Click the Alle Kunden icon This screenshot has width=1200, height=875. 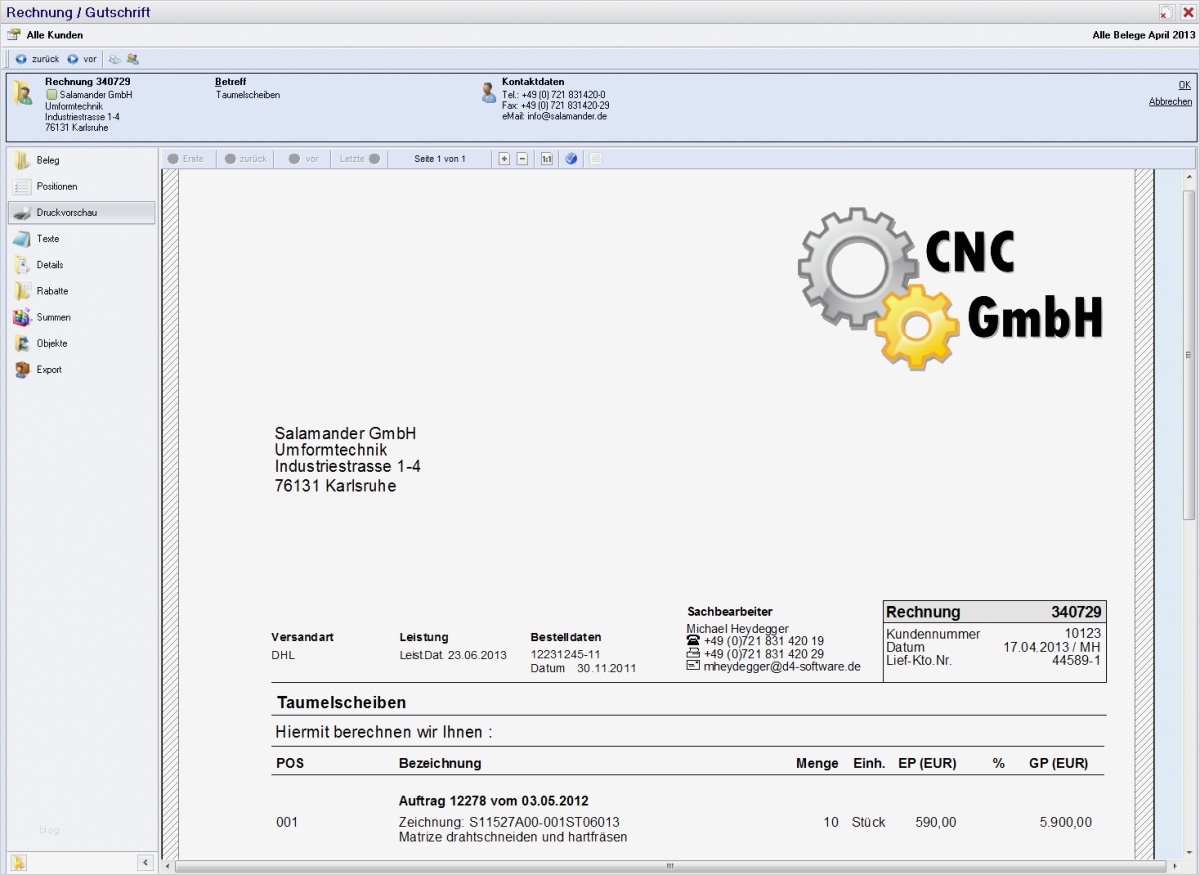coord(14,34)
